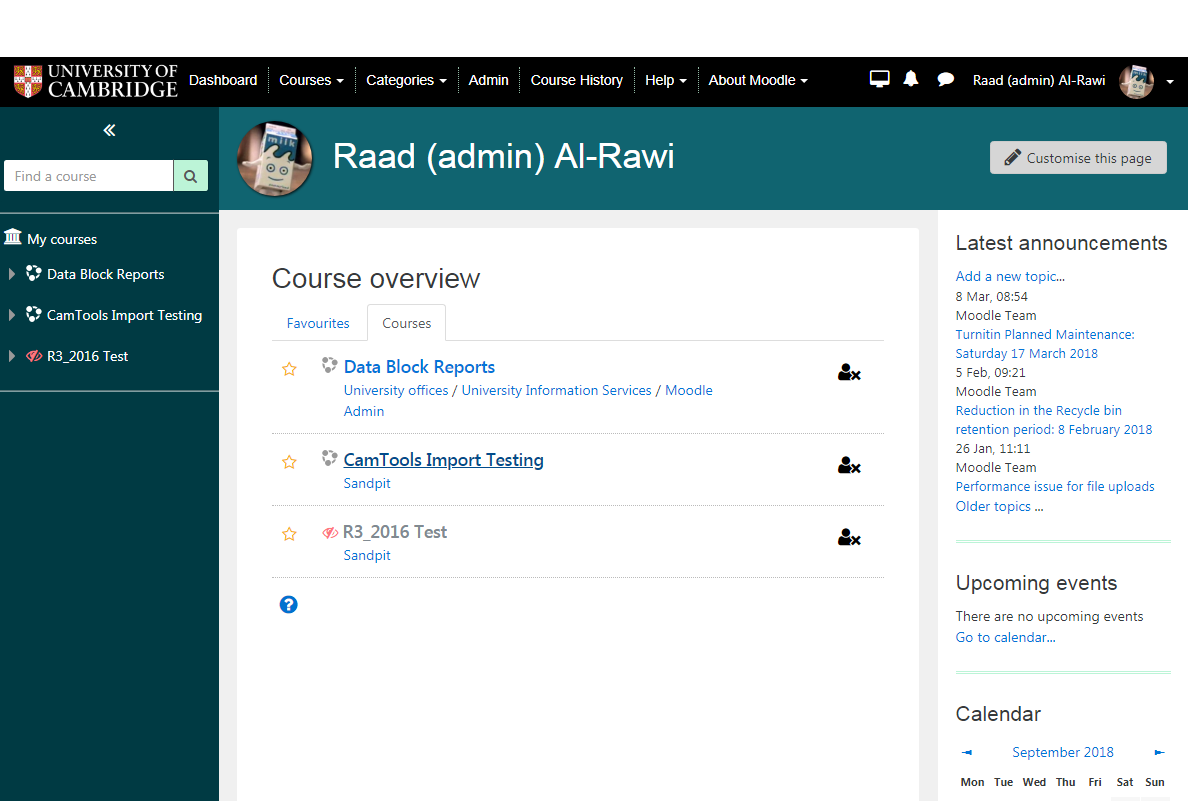Image resolution: width=1188 pixels, height=801 pixels.
Task: Open September 2018 calendar month link
Action: [x=1063, y=753]
